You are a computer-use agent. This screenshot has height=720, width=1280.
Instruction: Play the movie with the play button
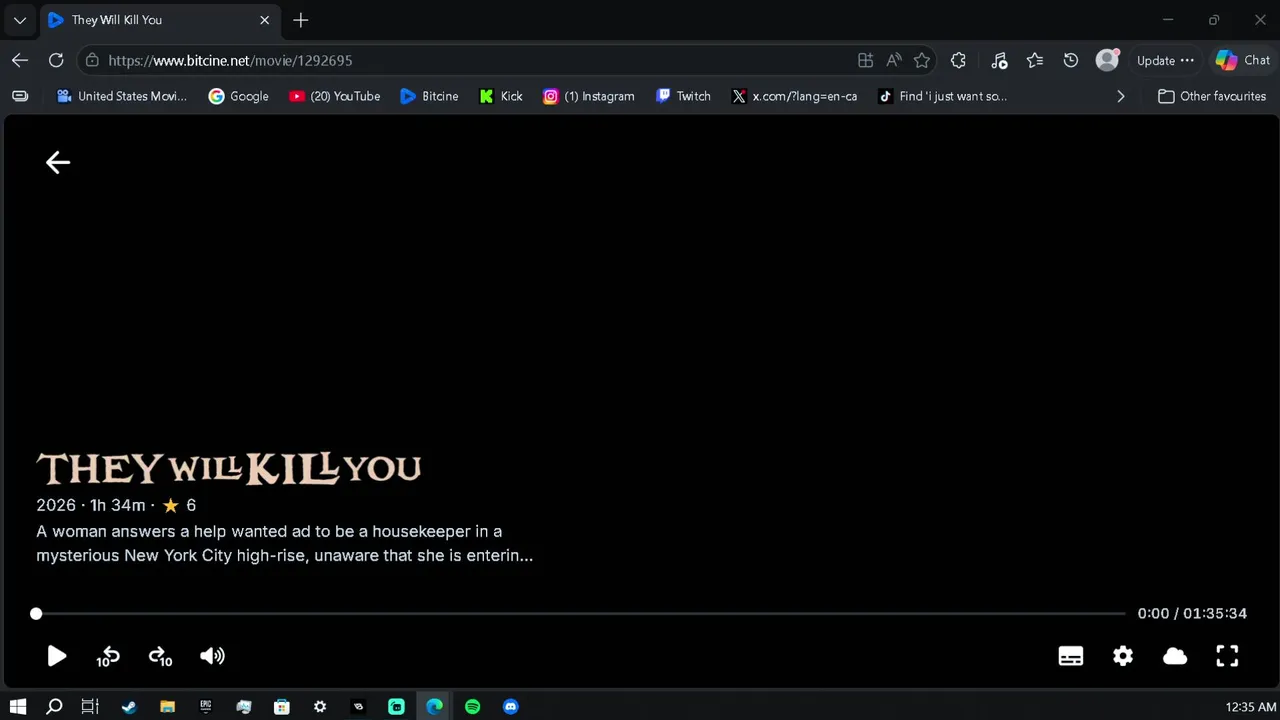pyautogui.click(x=57, y=656)
